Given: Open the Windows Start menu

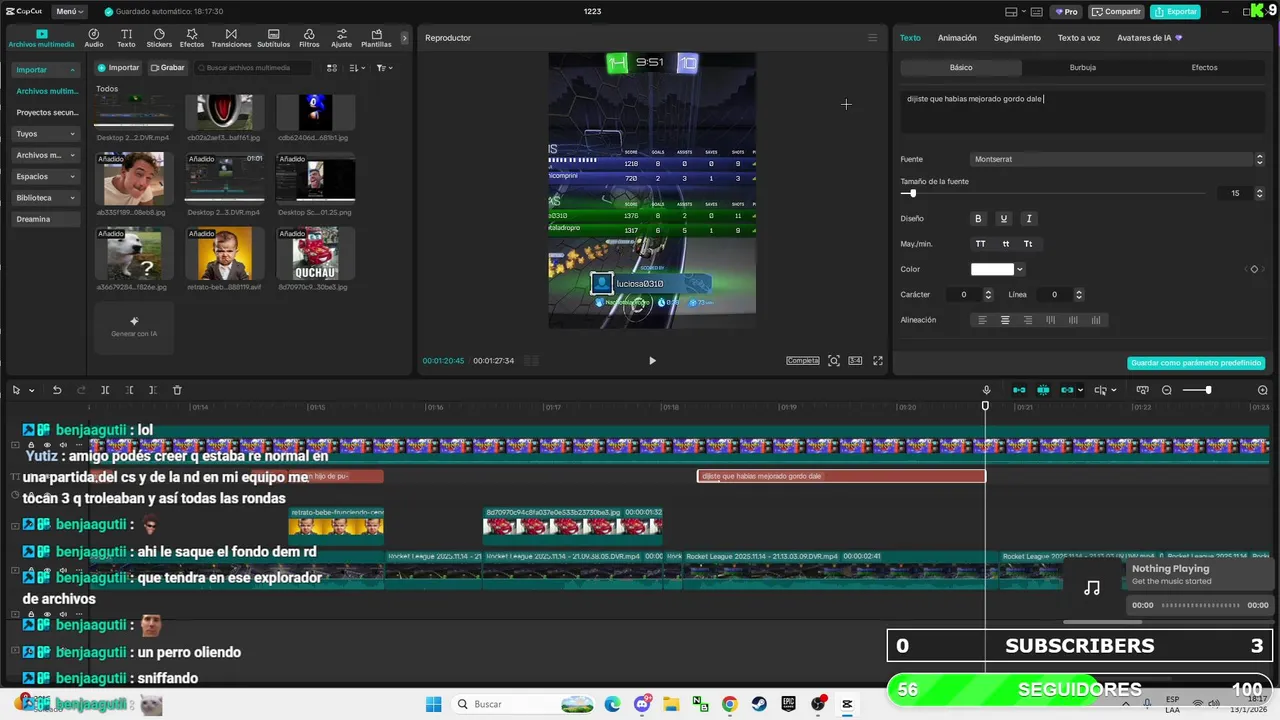Looking at the screenshot, I should pos(434,704).
